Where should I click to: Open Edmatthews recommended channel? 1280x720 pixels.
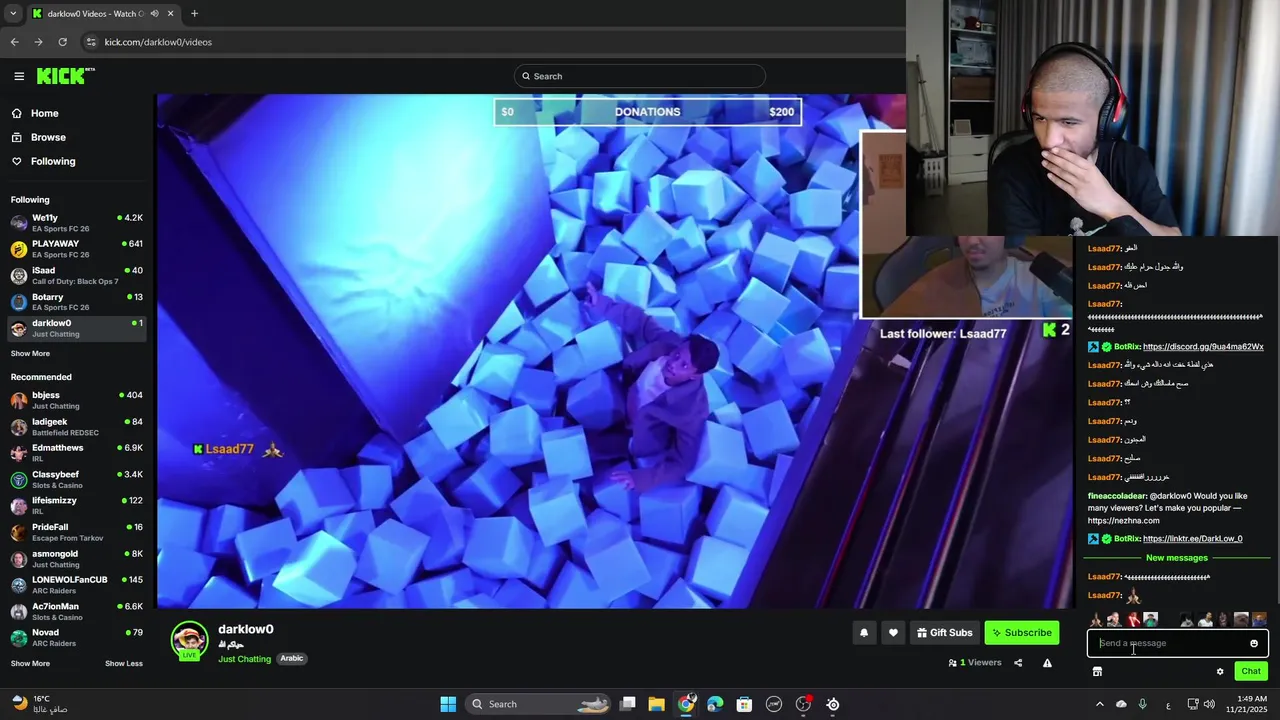click(77, 453)
